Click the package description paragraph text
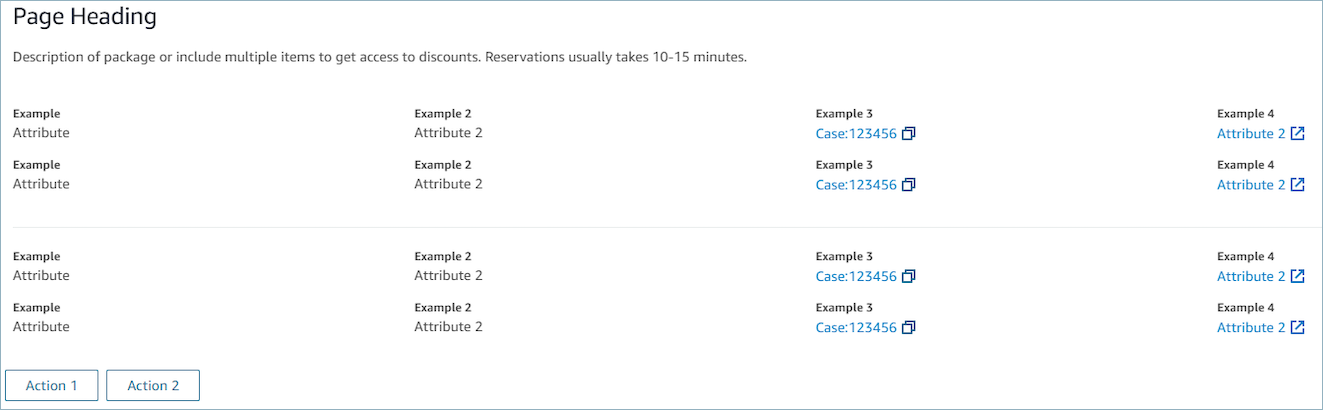Screen dimensions: 1323x410 (380, 57)
